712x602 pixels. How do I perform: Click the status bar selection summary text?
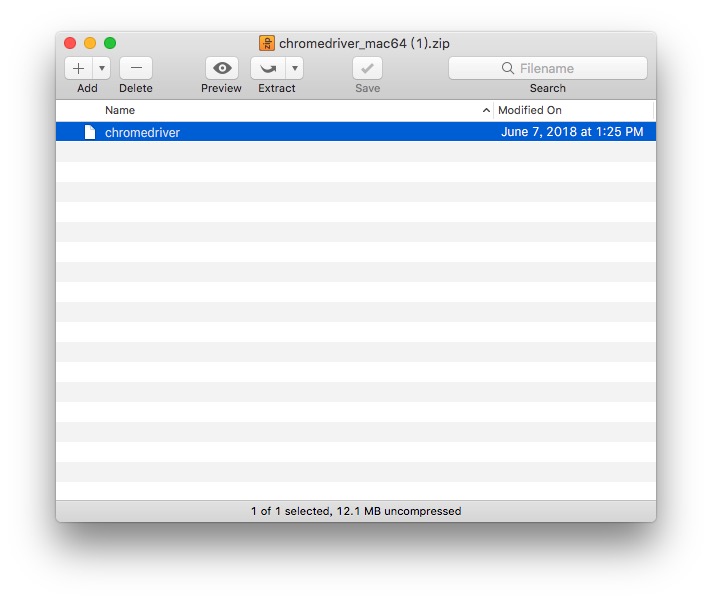click(x=356, y=511)
